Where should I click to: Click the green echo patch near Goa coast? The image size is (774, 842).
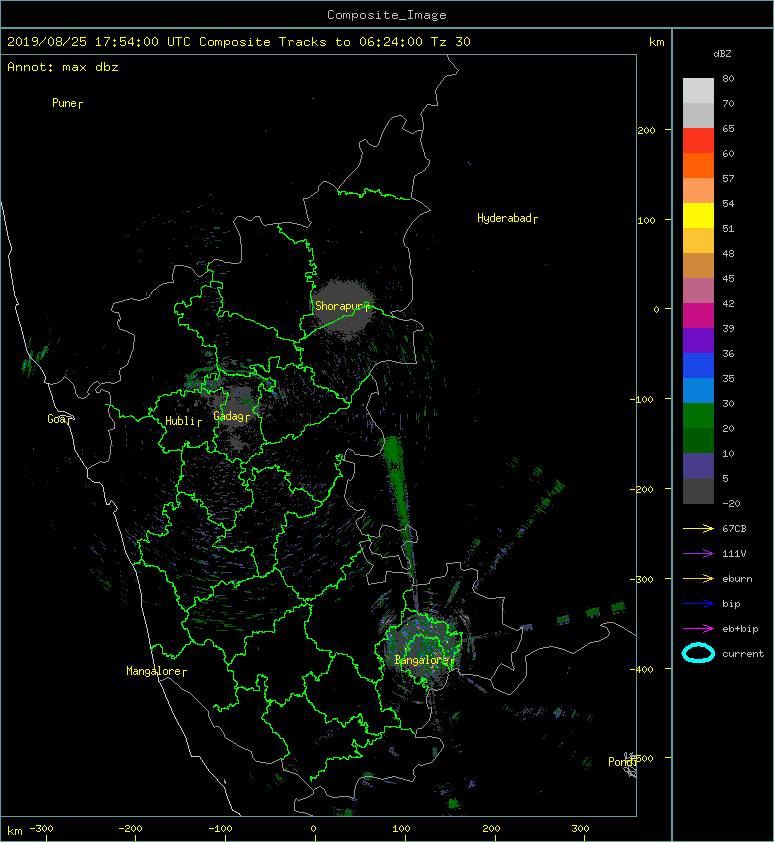(x=35, y=359)
